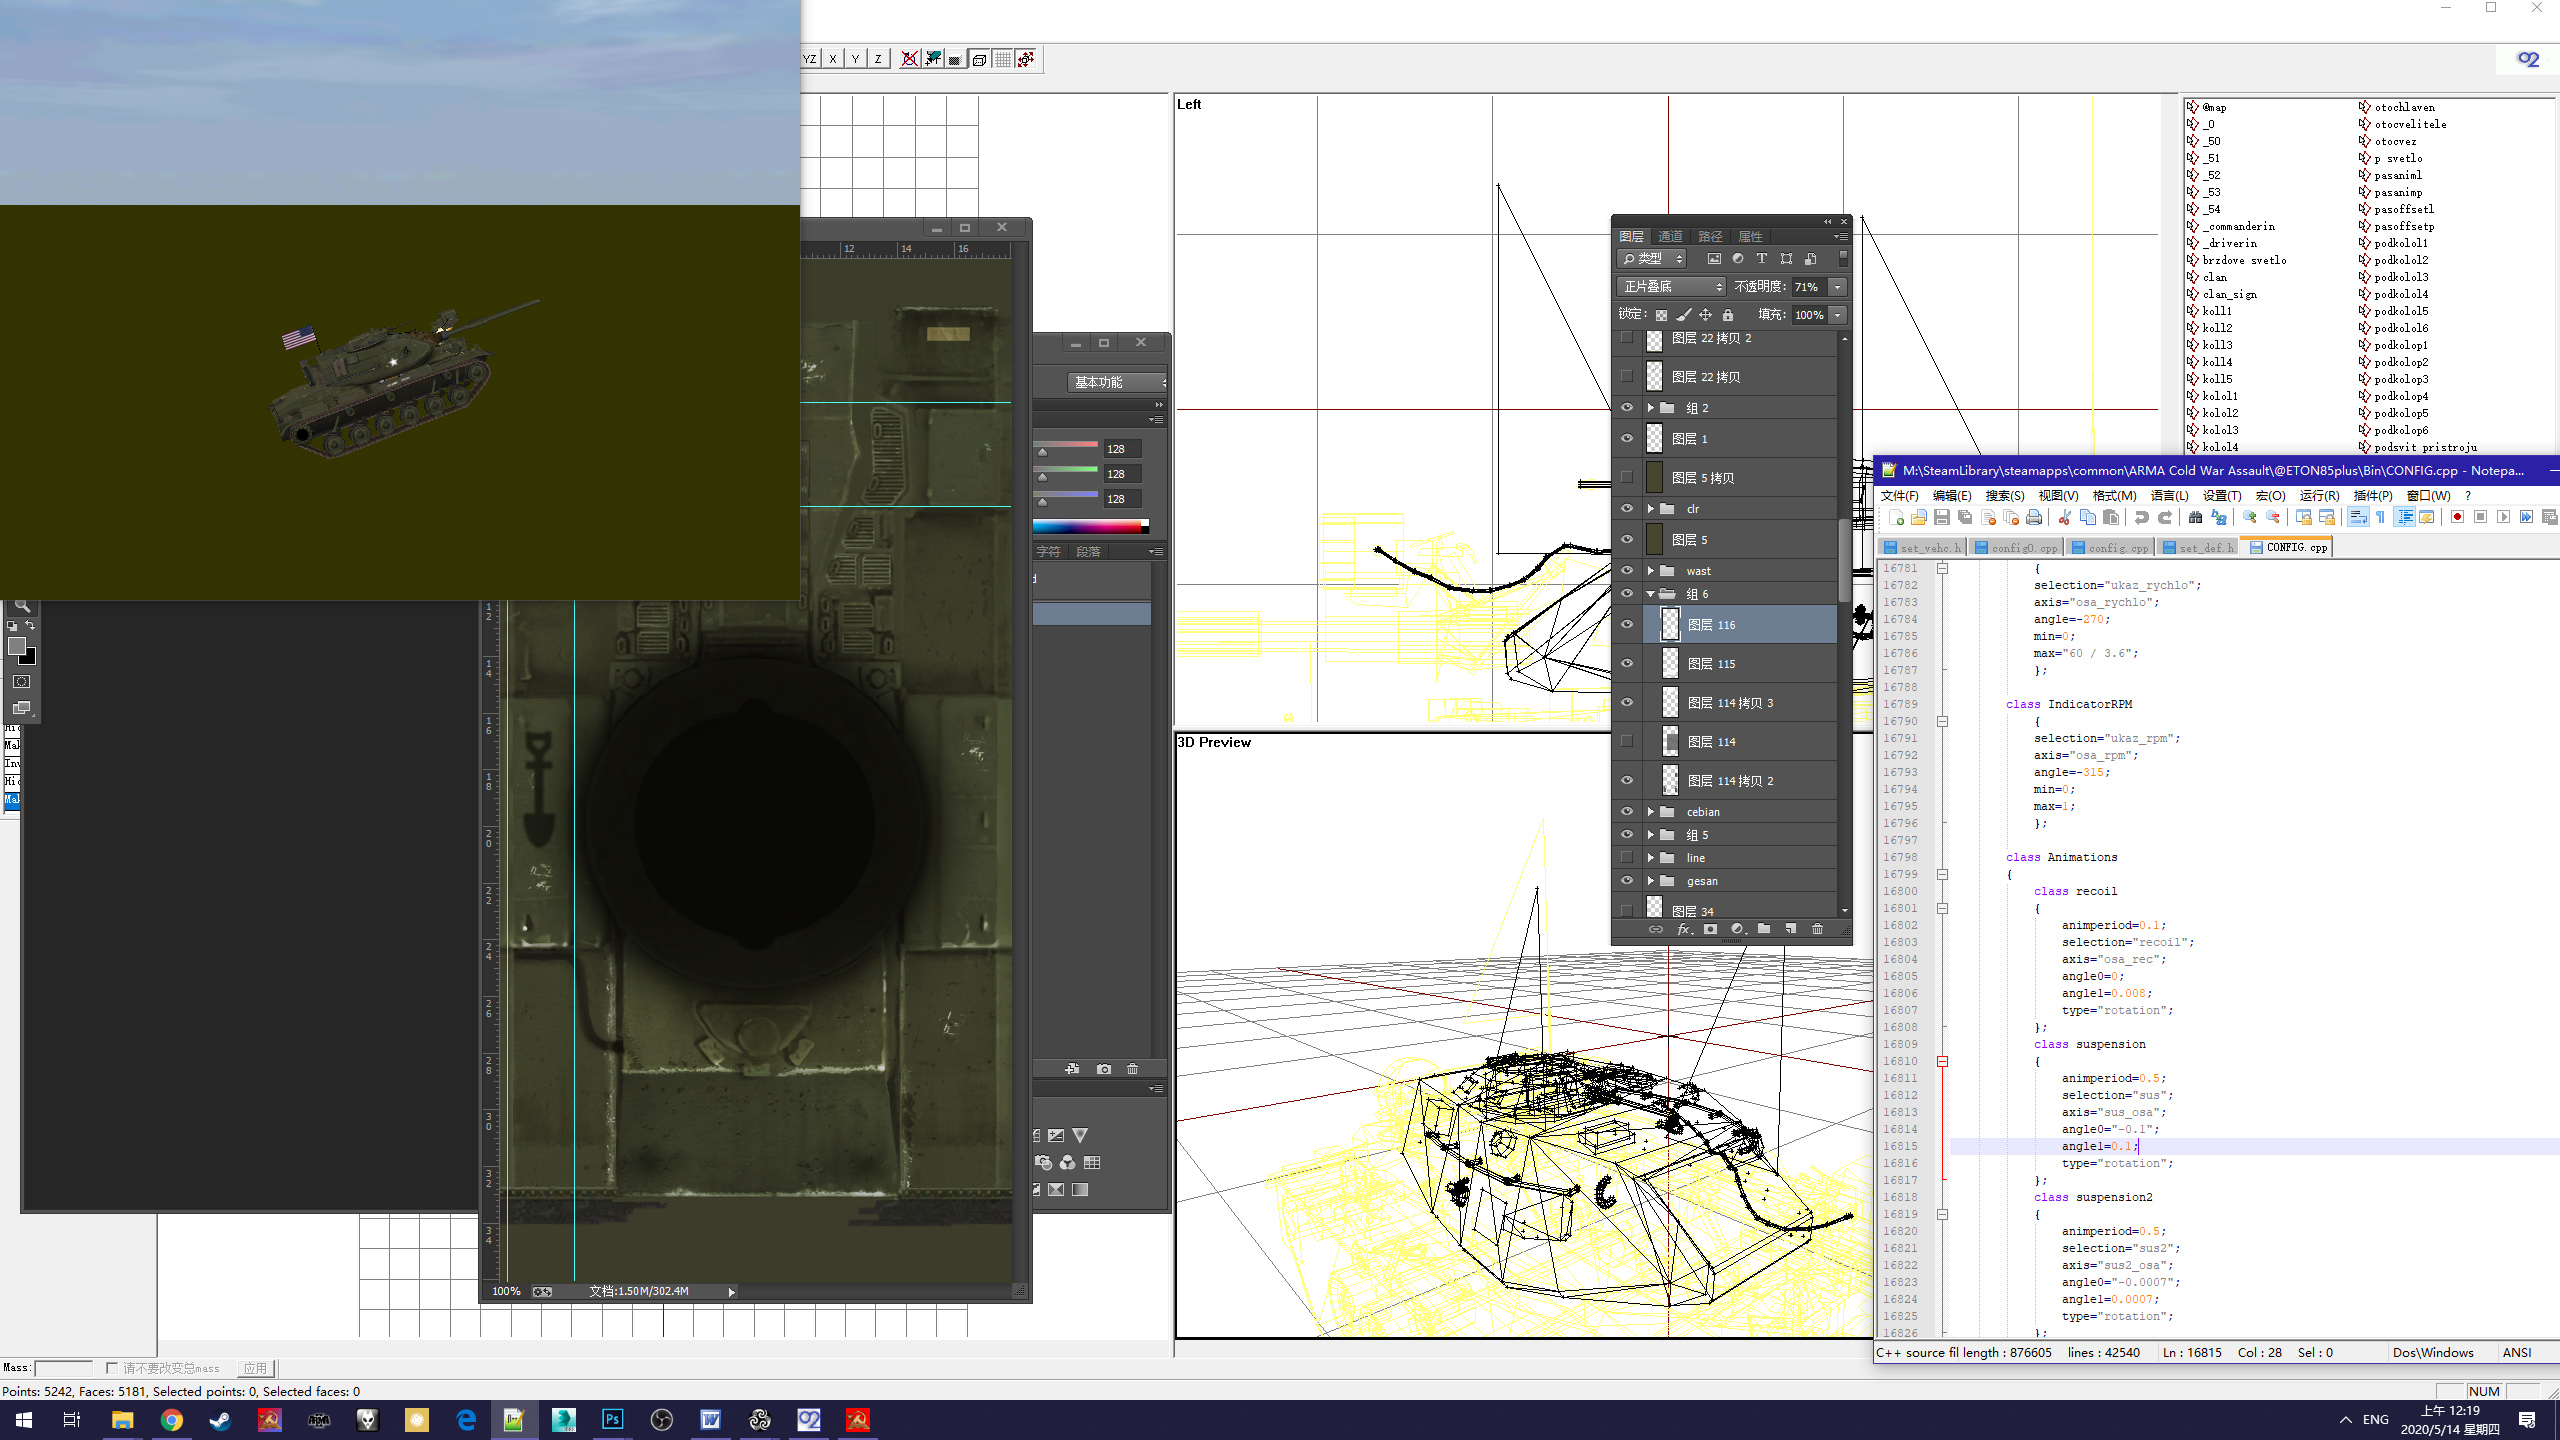
Task: Click the Open file icon in Notepad++
Action: pyautogui.click(x=1918, y=517)
